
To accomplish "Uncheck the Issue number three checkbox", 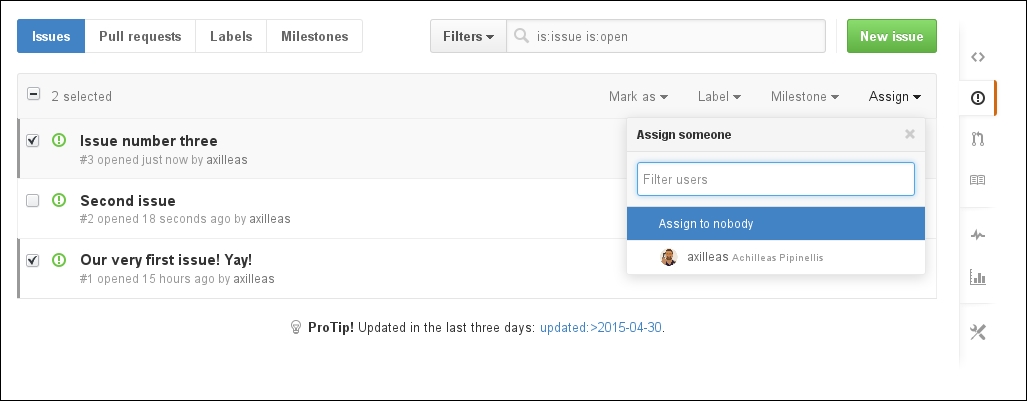I will point(33,140).
